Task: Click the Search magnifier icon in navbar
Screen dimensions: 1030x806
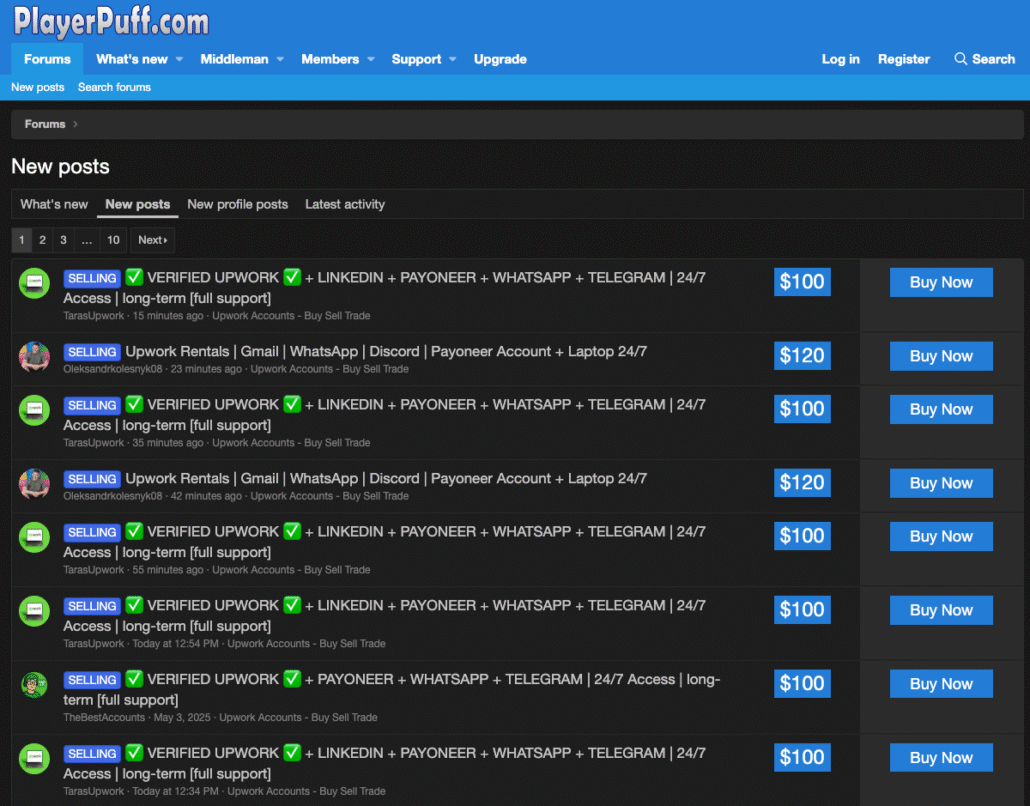Action: [960, 59]
